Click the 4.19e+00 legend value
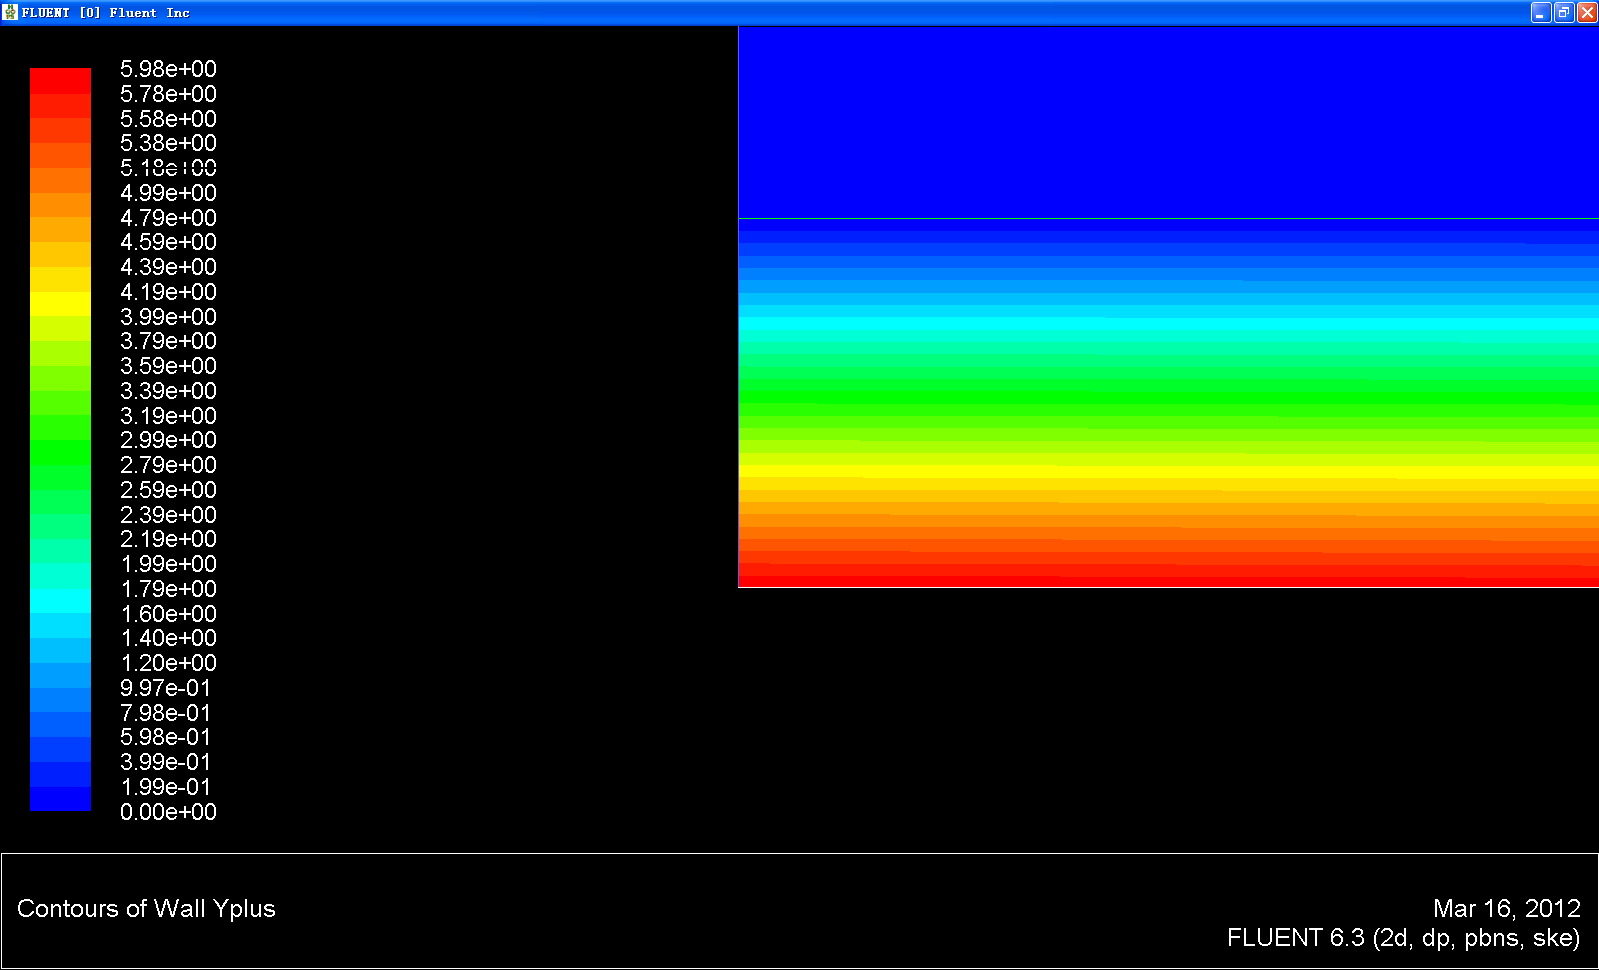Image resolution: width=1599 pixels, height=970 pixels. click(168, 292)
